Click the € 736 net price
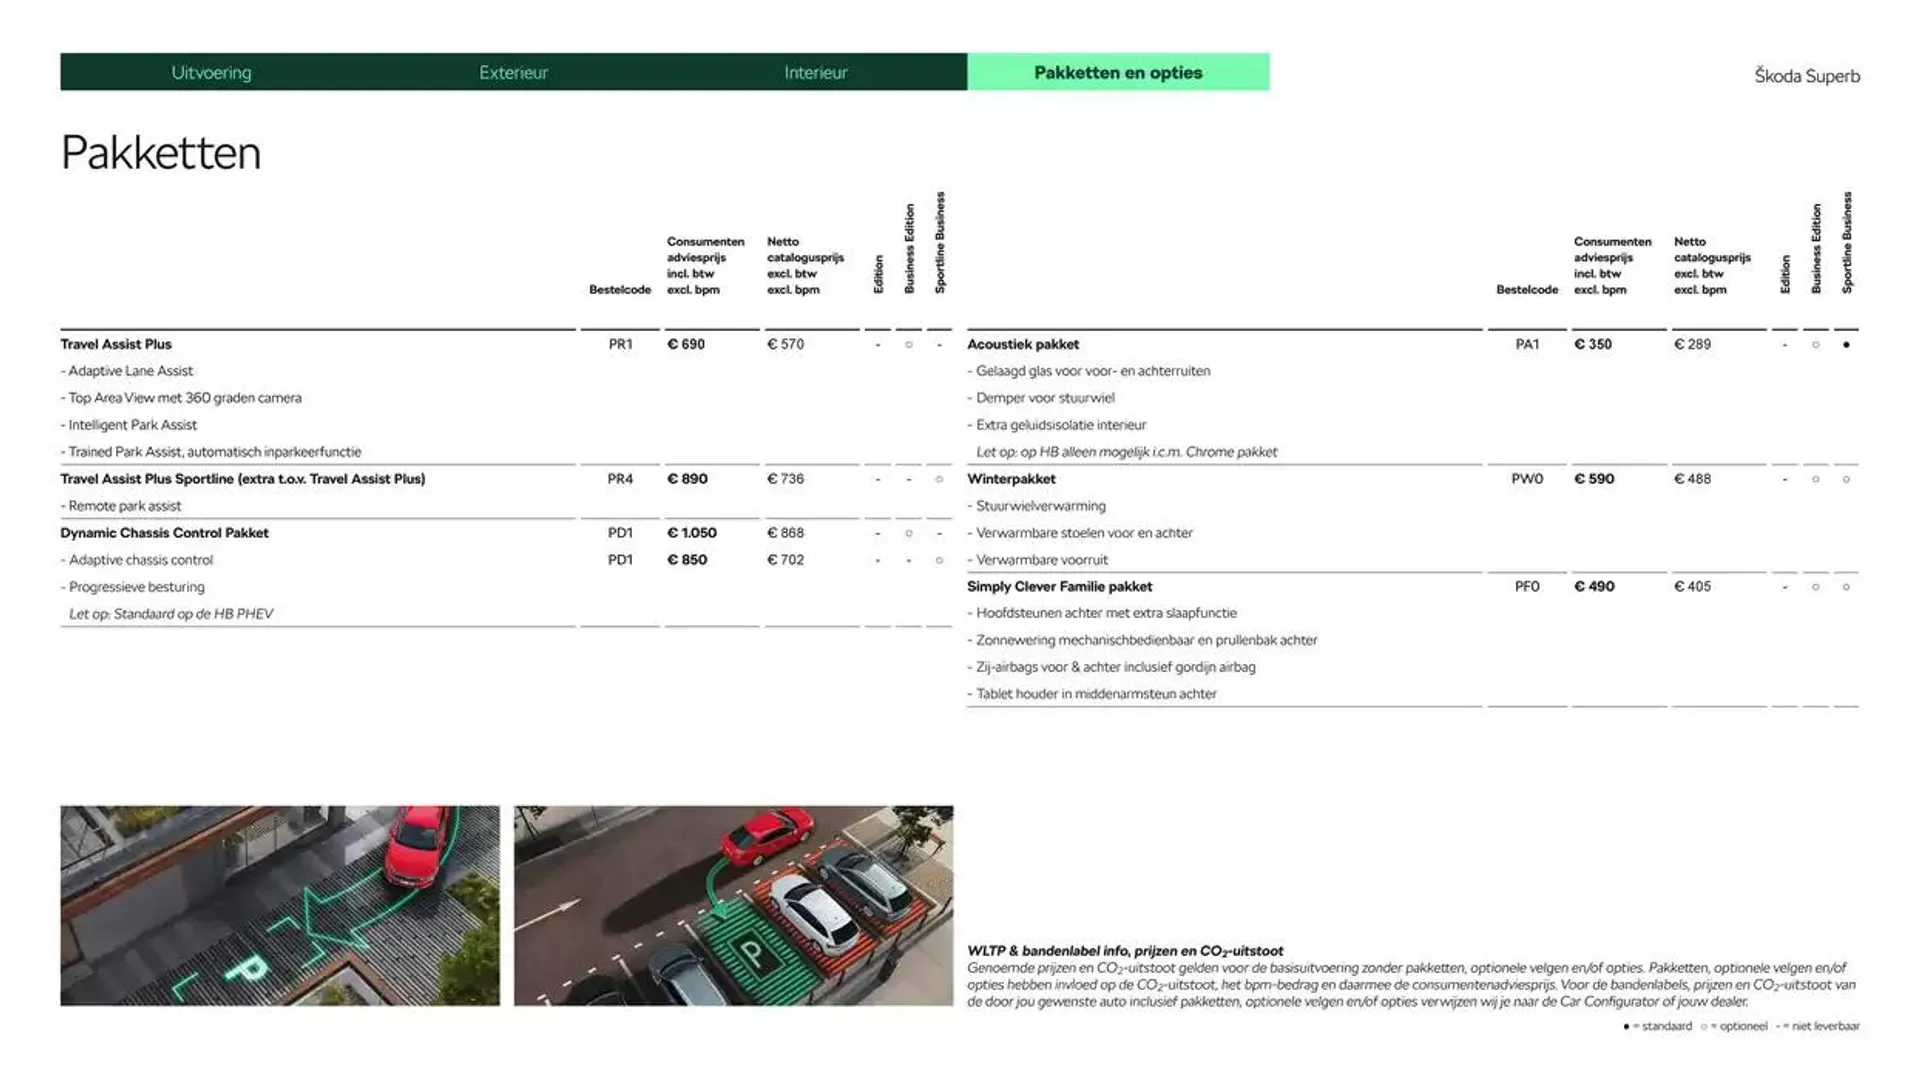1920x1080 pixels. [x=785, y=479]
